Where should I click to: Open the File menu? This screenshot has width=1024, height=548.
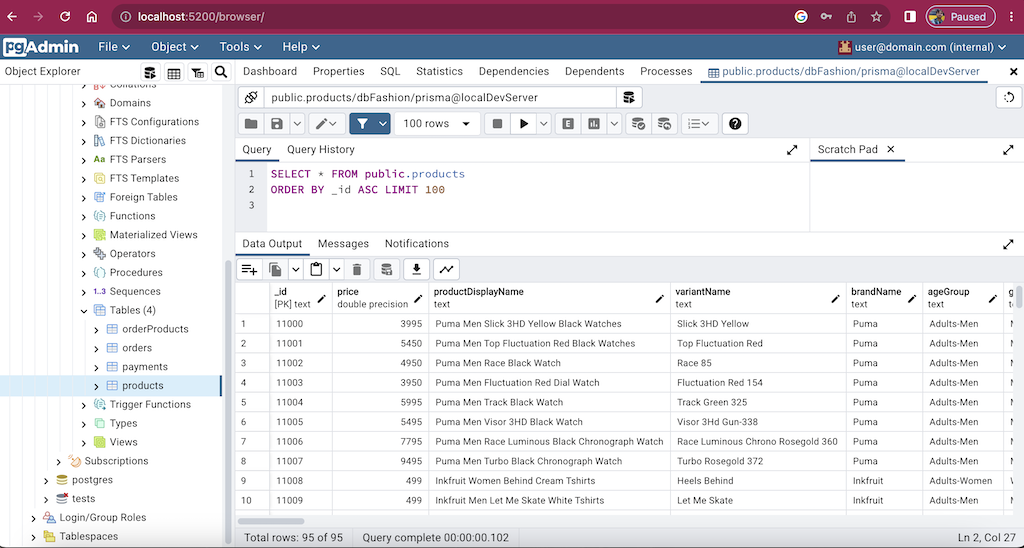tap(114, 47)
